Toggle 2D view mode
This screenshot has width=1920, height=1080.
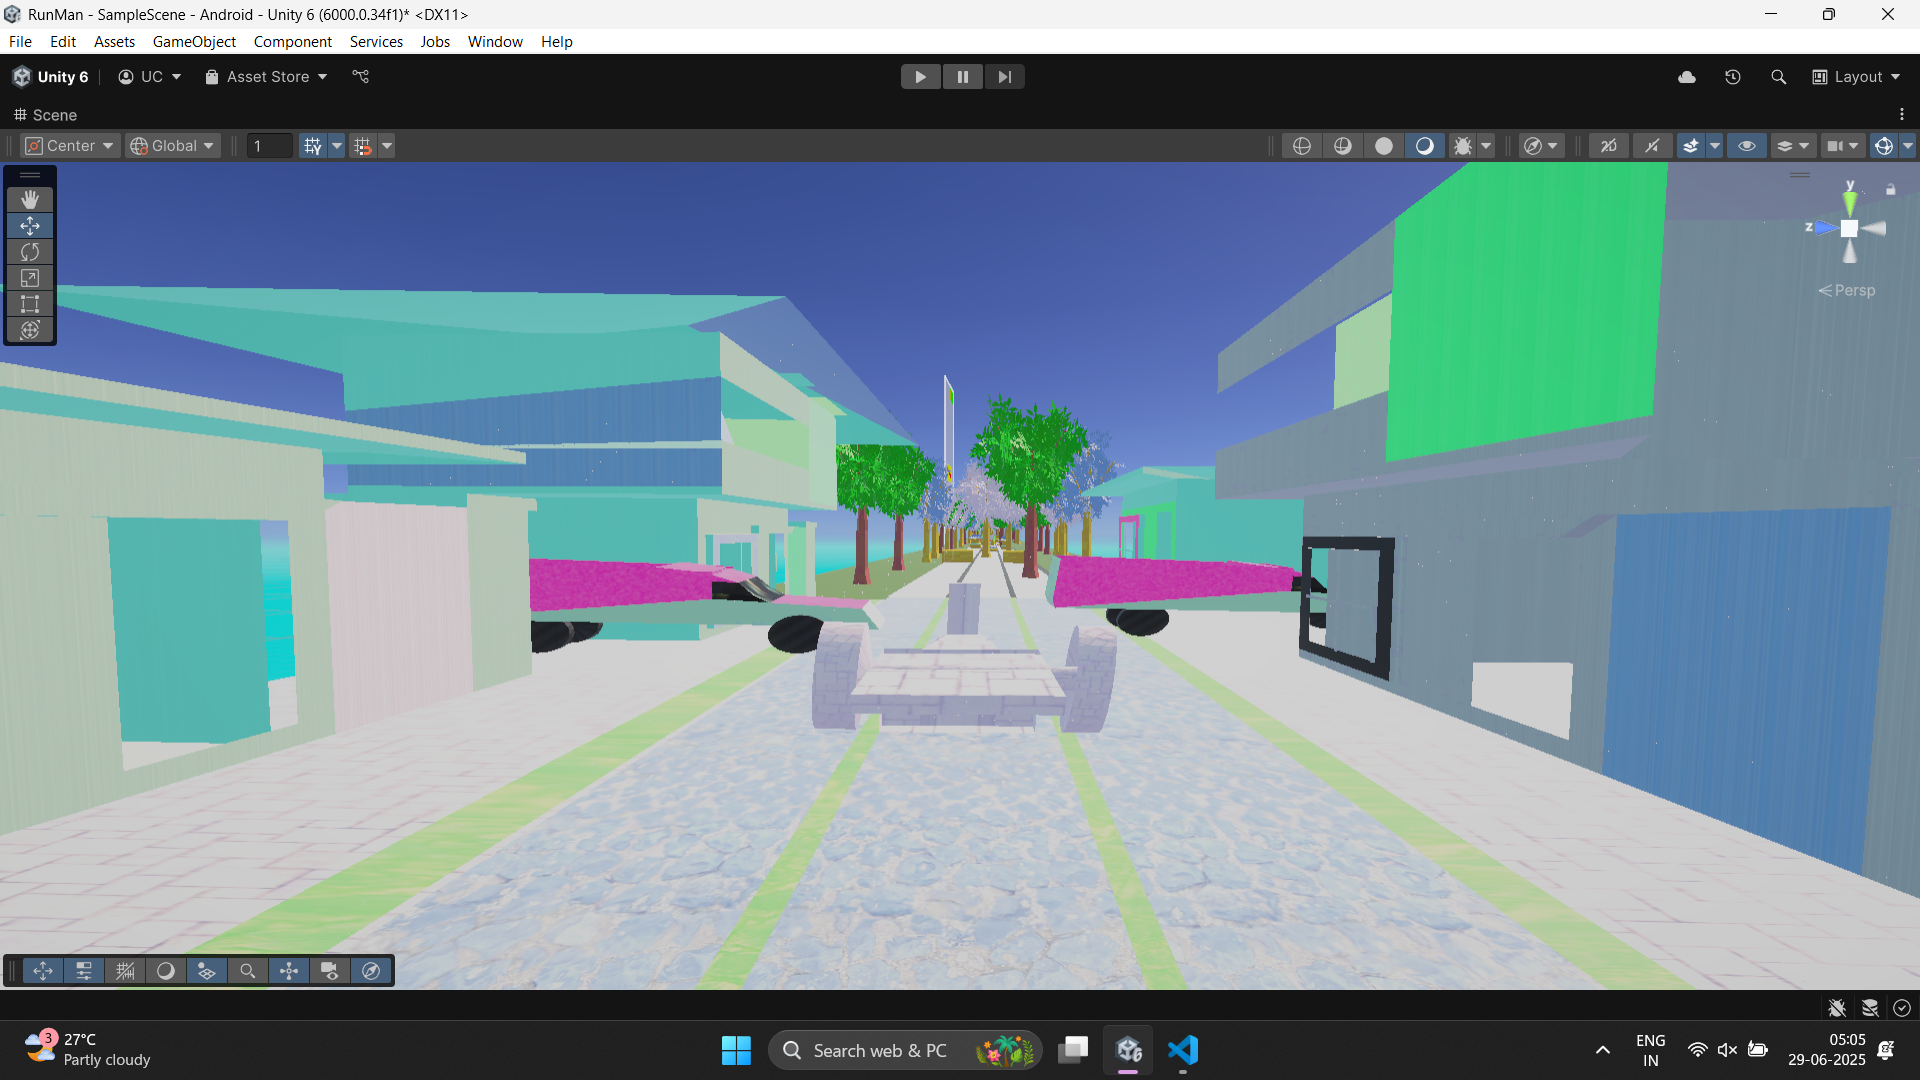[x=1609, y=146]
